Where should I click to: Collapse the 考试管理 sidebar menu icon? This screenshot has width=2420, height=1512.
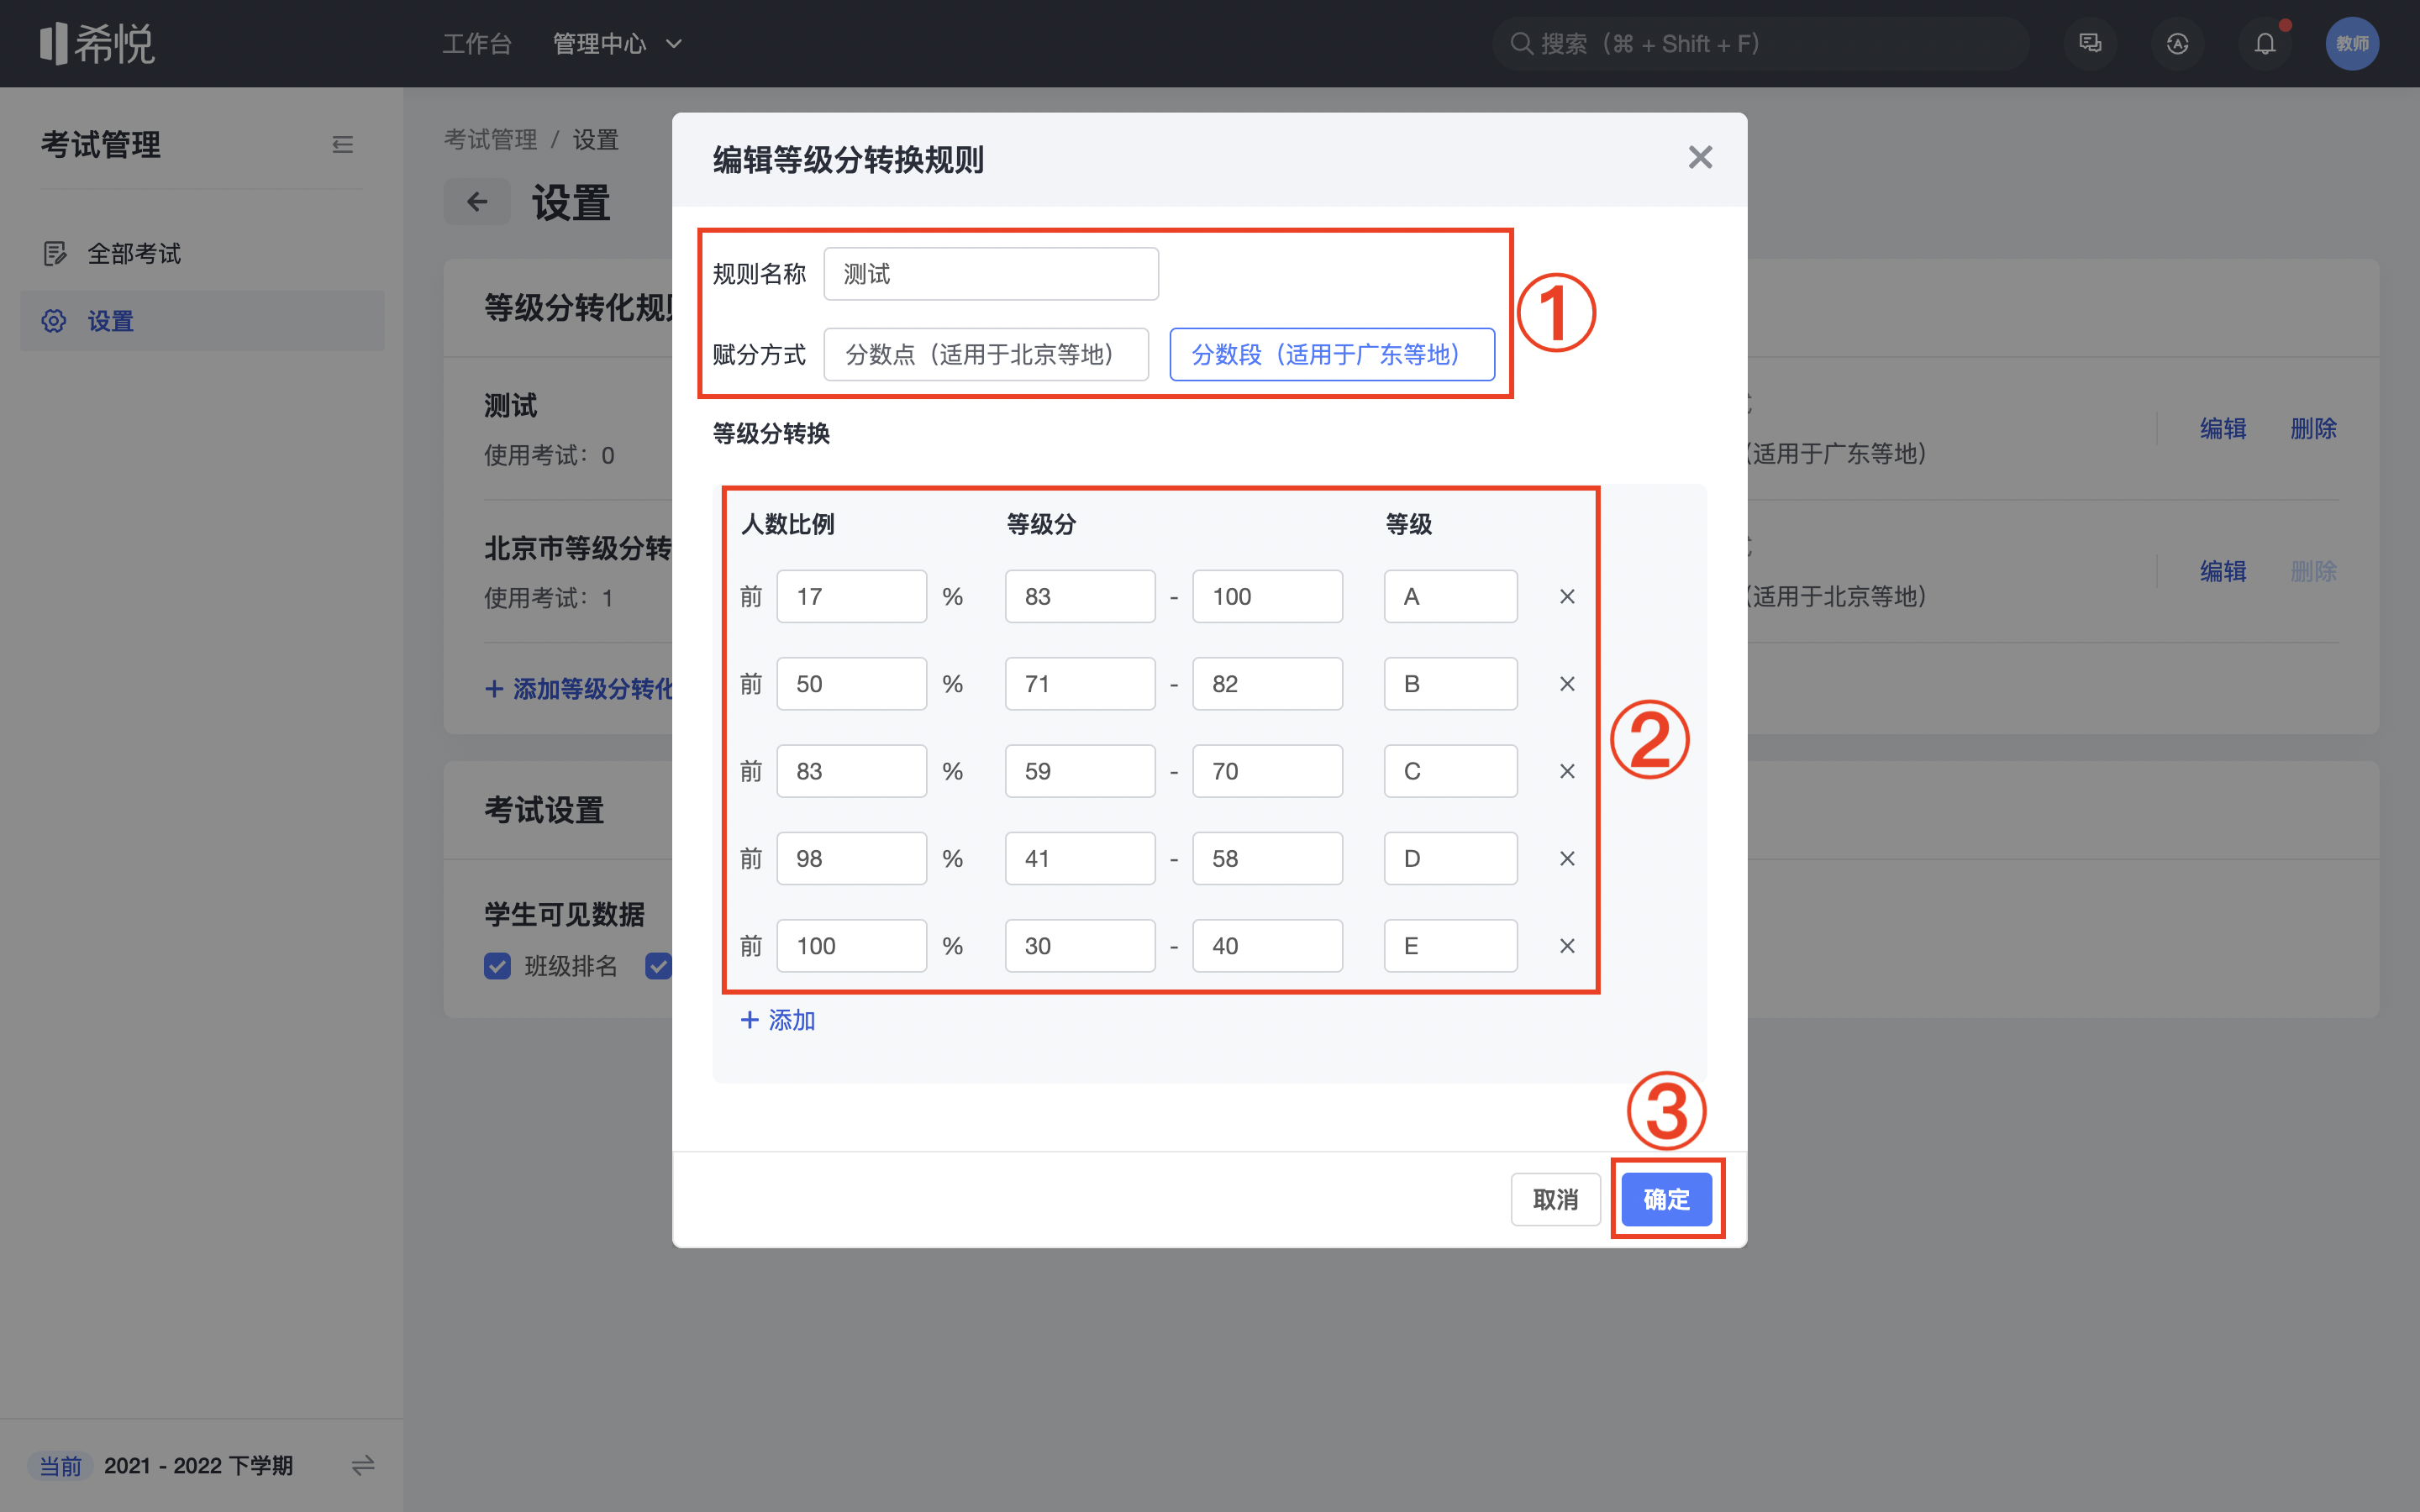pyautogui.click(x=342, y=145)
